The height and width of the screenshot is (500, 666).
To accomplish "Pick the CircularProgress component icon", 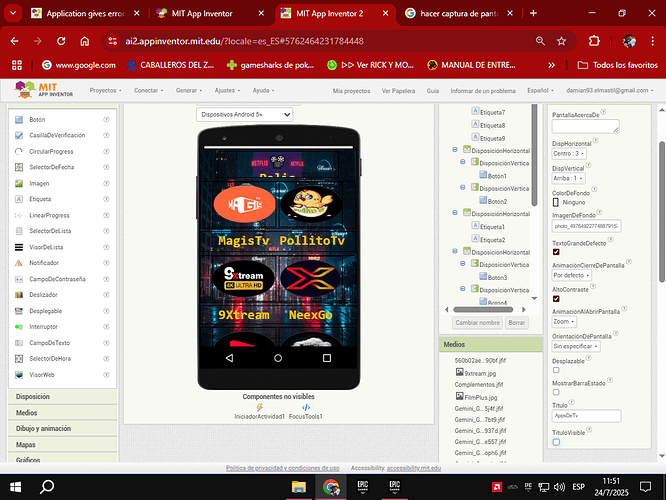I will coord(20,151).
